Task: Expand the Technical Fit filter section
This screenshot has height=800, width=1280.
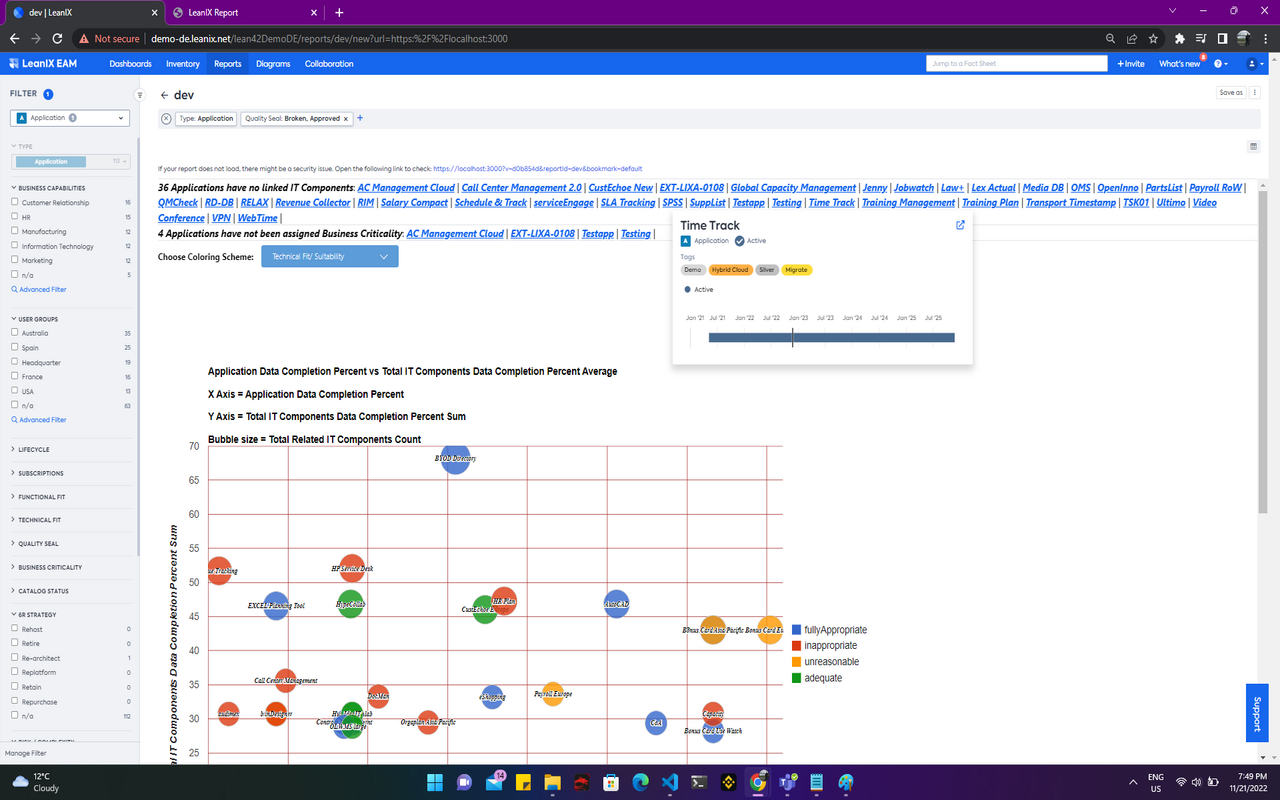Action: (x=37, y=520)
